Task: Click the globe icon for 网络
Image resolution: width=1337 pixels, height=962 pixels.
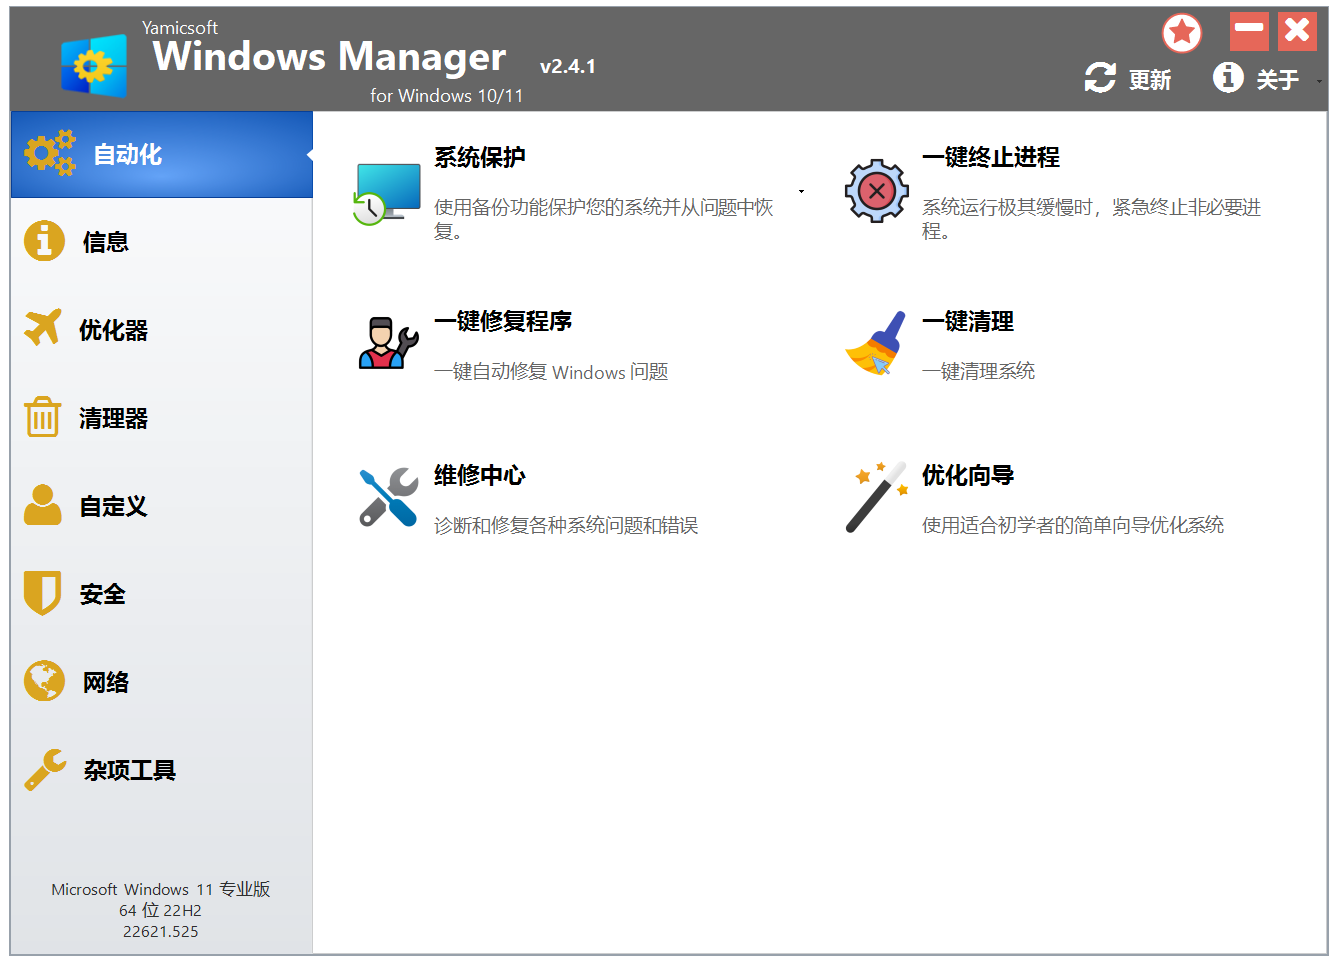Action: pos(44,681)
